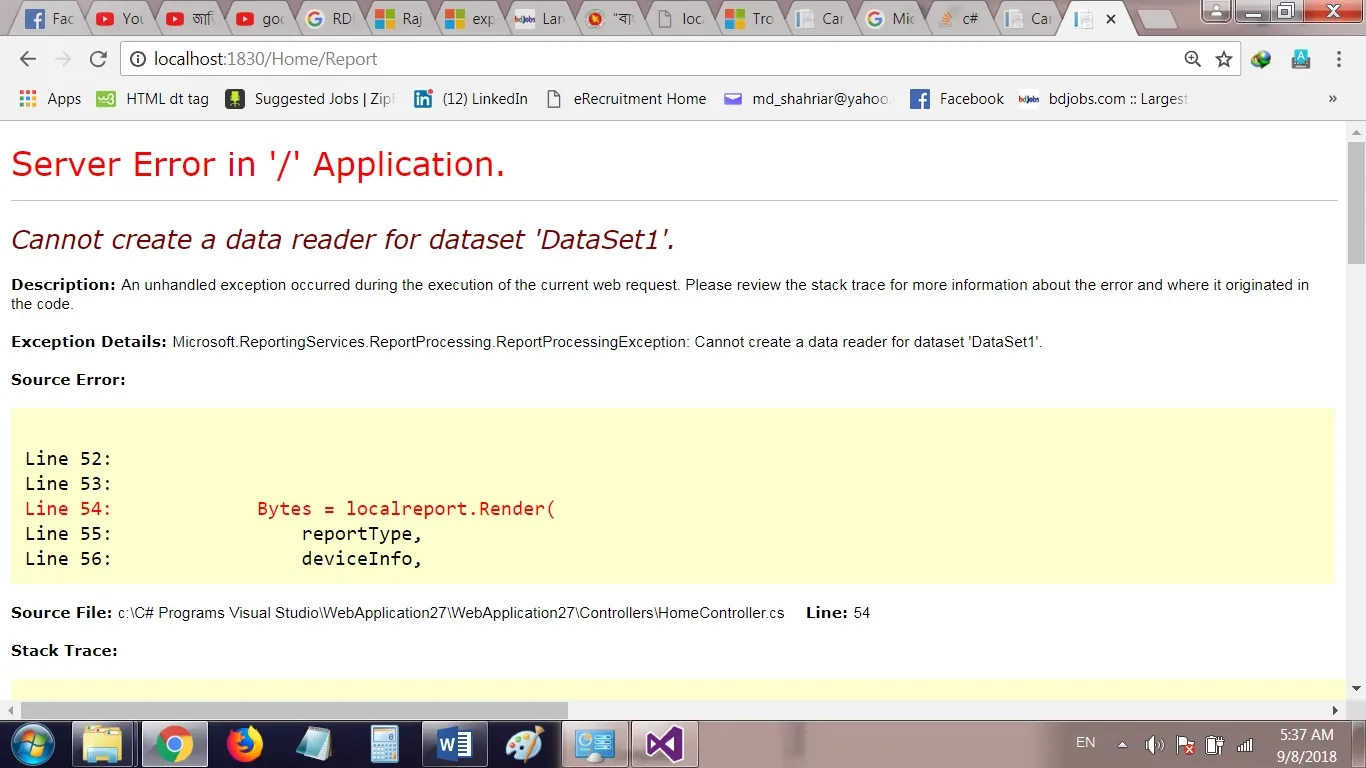Screen dimensions: 1366x768
Task: Click 'deviceInfo,' on Line 56
Action: (x=362, y=559)
